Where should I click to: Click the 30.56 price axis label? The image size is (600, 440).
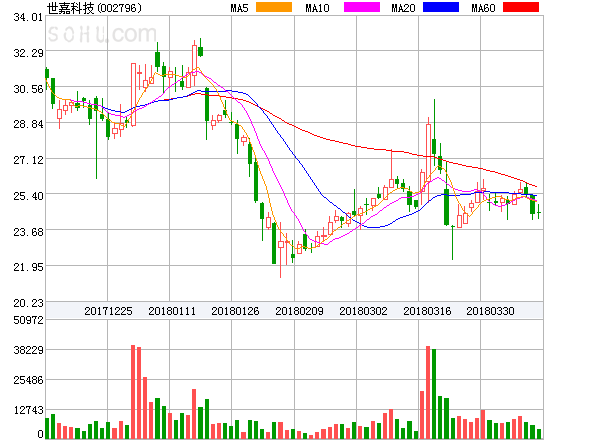click(x=28, y=90)
